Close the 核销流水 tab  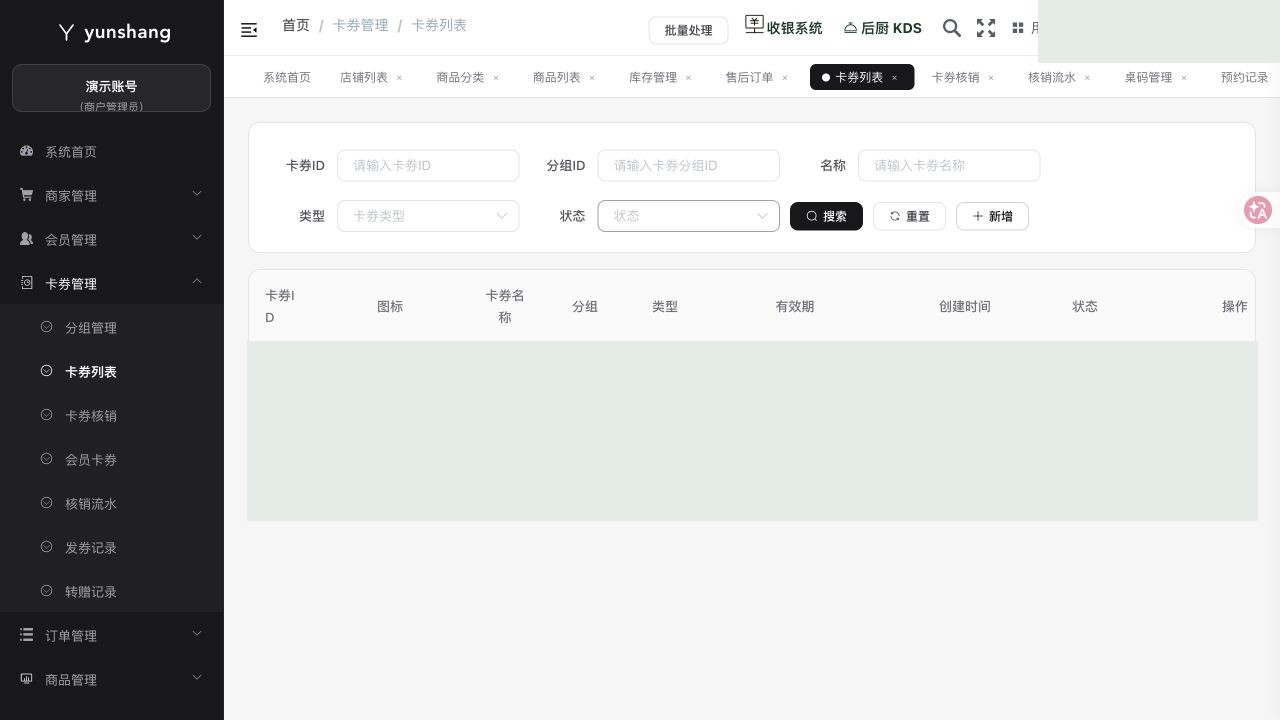pyautogui.click(x=1087, y=78)
